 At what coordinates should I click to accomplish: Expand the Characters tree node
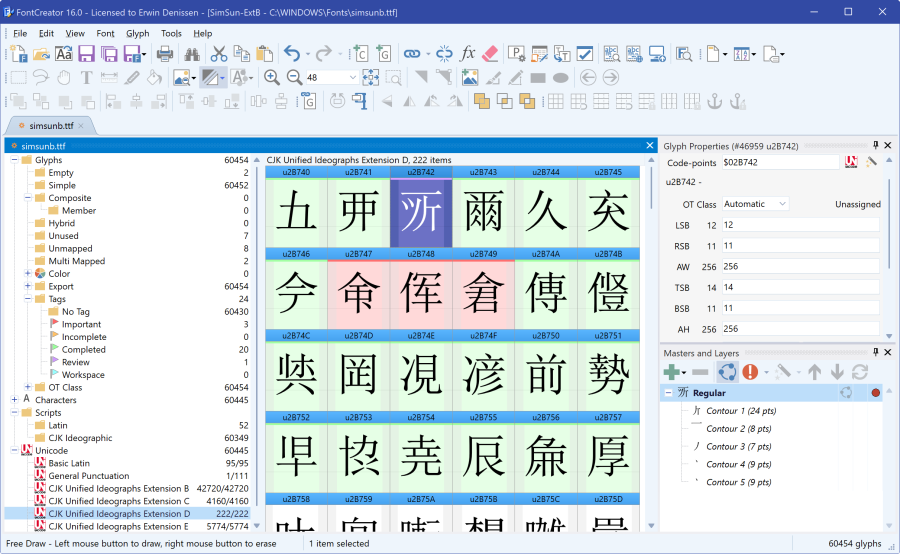14,400
